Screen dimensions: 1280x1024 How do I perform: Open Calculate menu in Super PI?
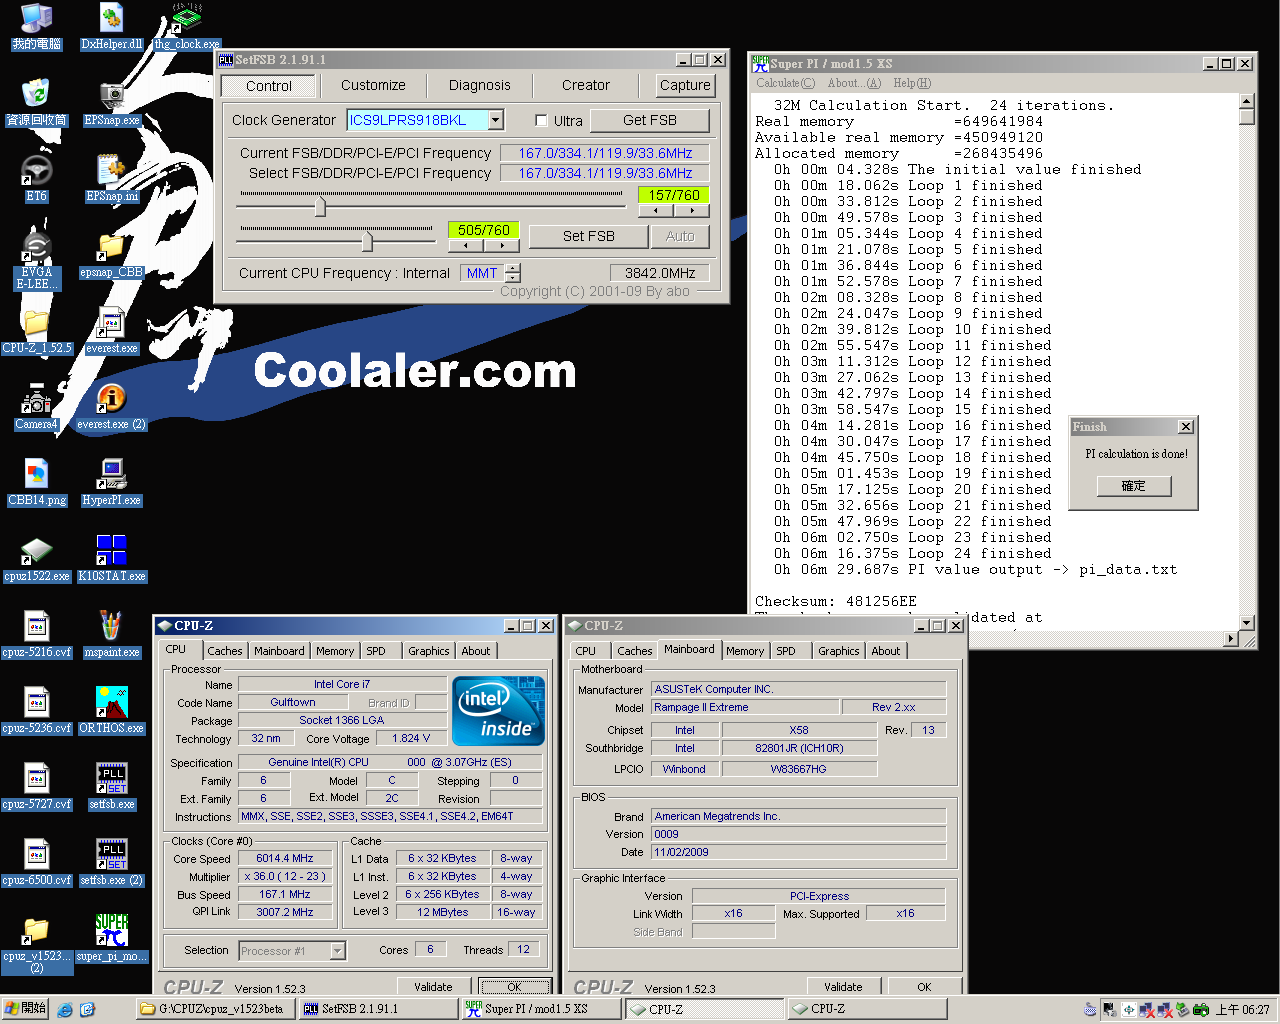(x=785, y=83)
